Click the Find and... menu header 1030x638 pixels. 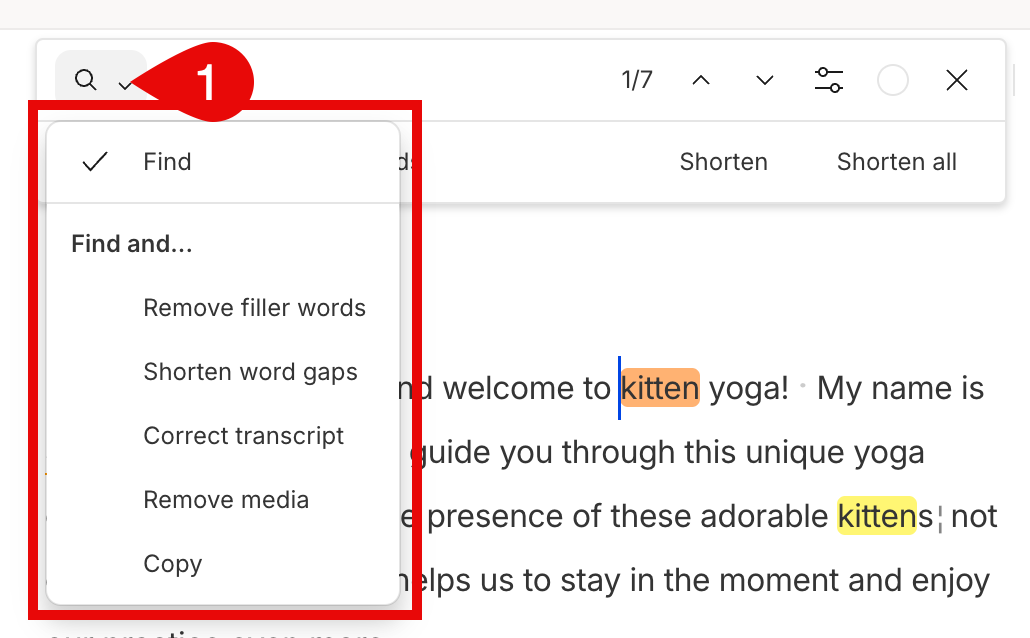(132, 244)
